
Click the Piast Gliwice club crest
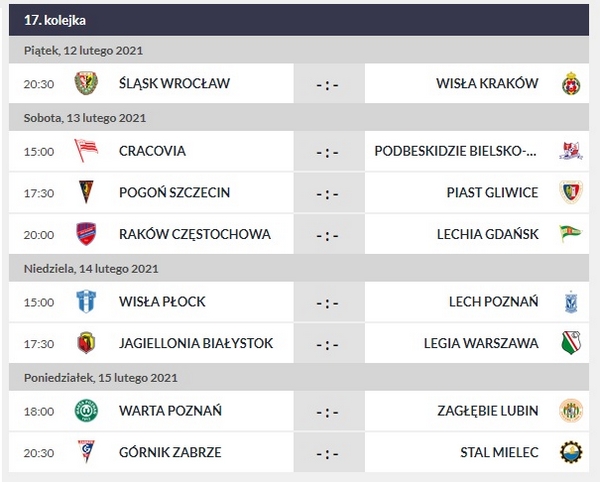coord(571,192)
